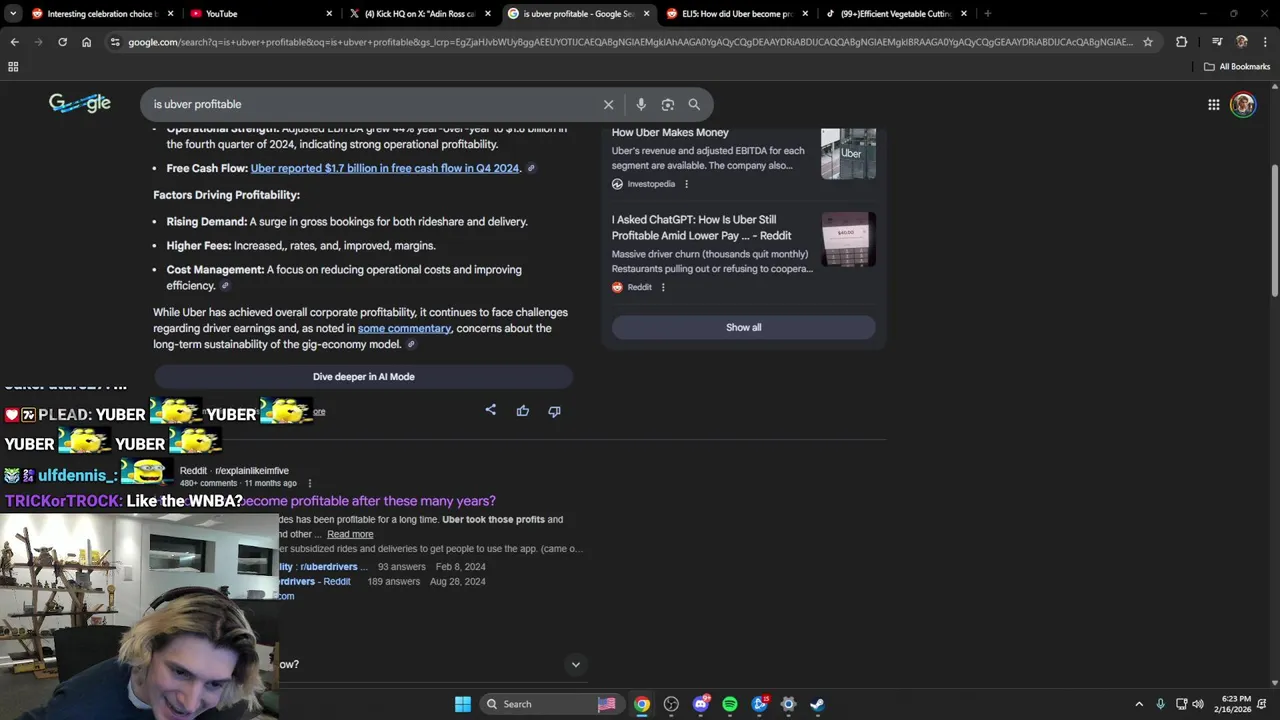Open the 'How Uber Makes Money' article

[x=670, y=132]
